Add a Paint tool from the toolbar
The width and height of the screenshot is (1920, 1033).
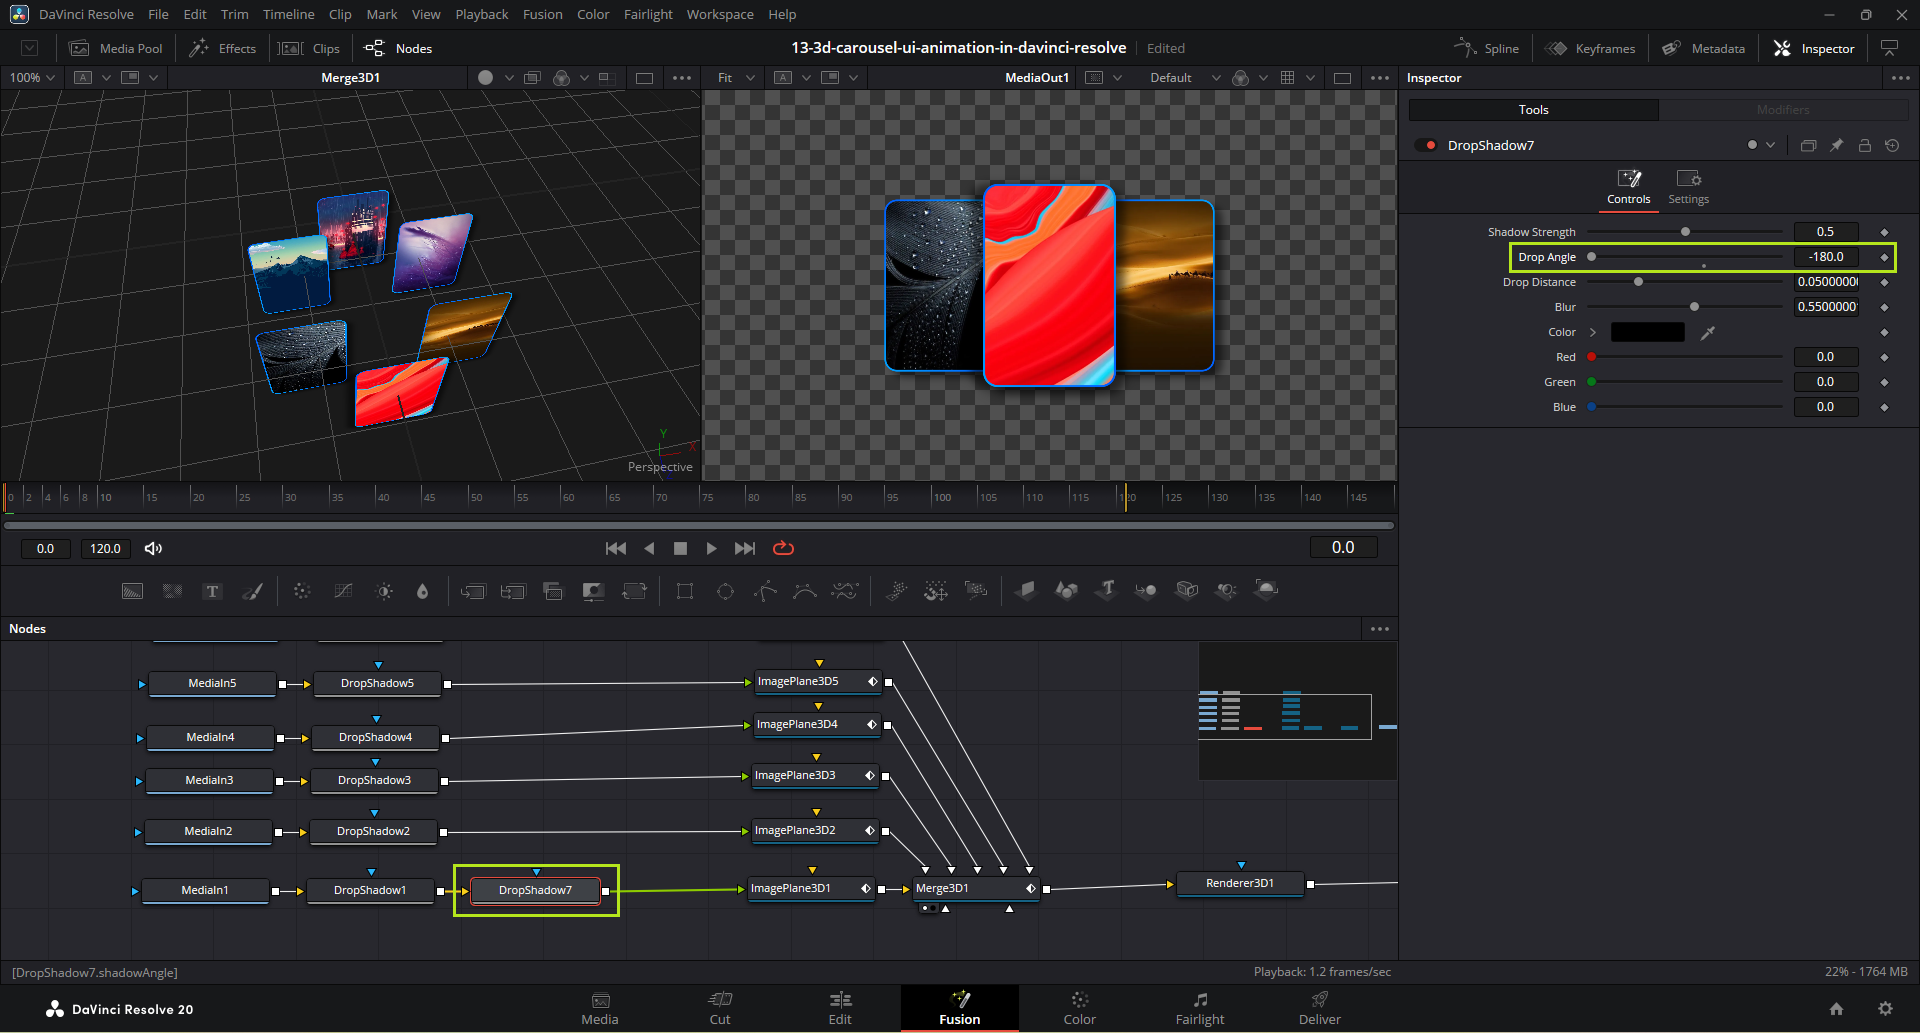[x=253, y=591]
